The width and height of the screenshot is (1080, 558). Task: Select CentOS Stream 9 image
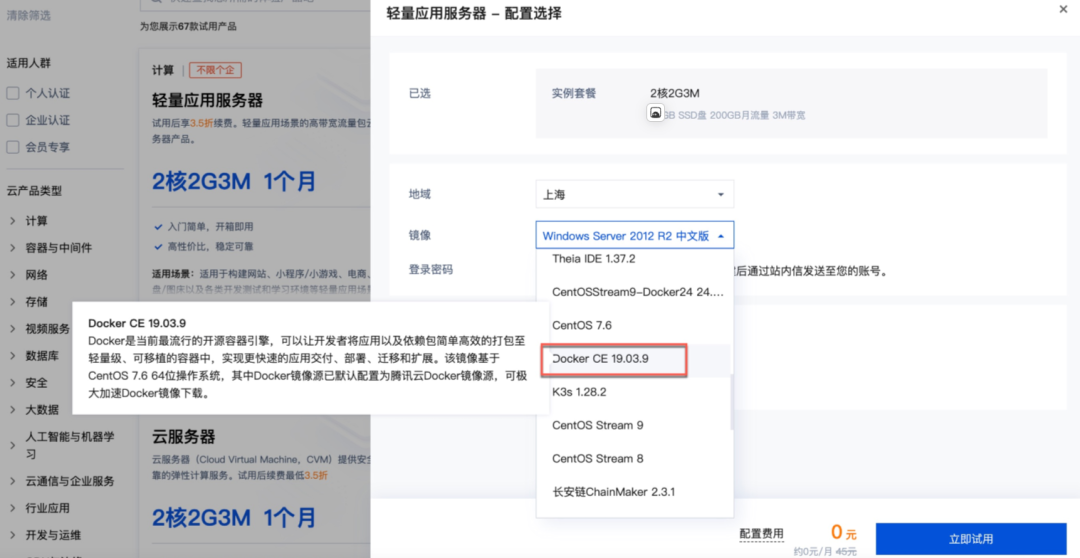tap(634, 425)
